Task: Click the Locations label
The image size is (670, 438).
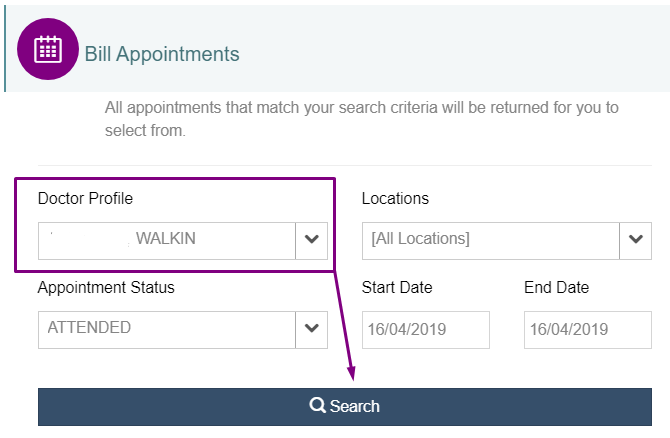Action: (395, 198)
